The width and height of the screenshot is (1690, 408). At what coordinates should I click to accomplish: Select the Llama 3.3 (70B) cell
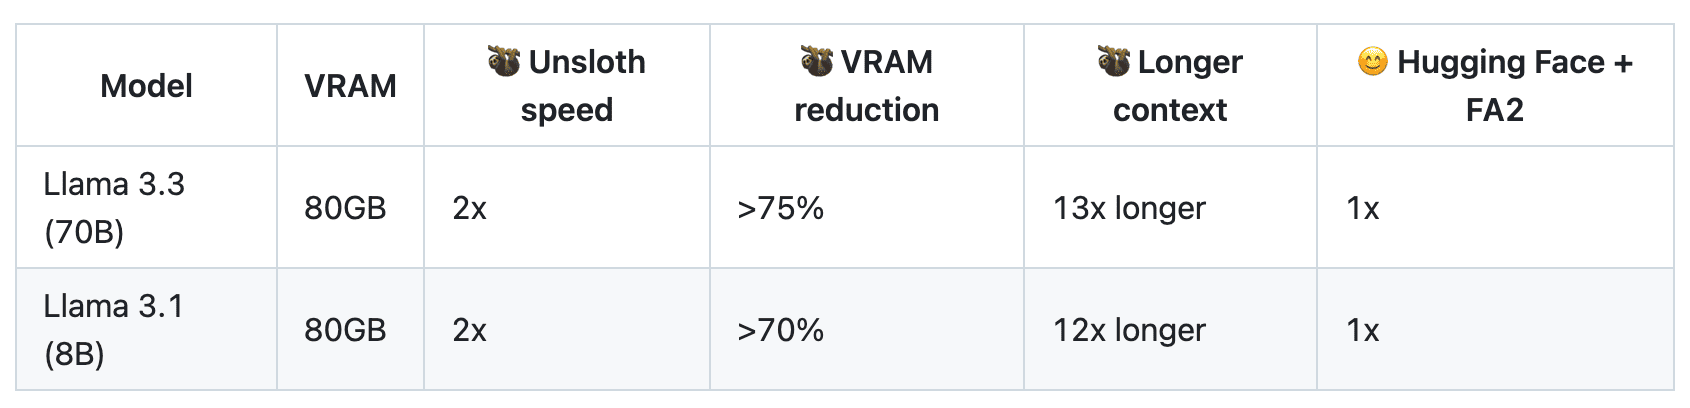tap(114, 208)
